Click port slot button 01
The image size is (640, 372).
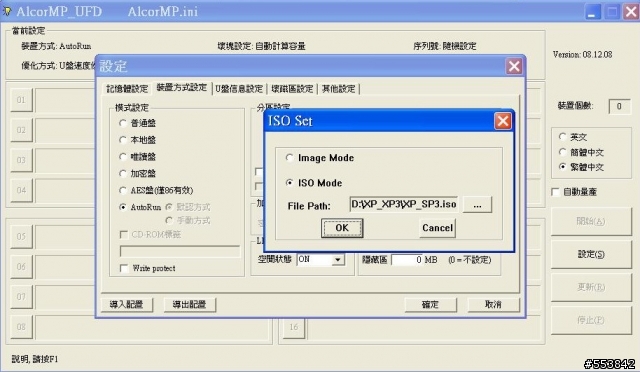[x=21, y=100]
